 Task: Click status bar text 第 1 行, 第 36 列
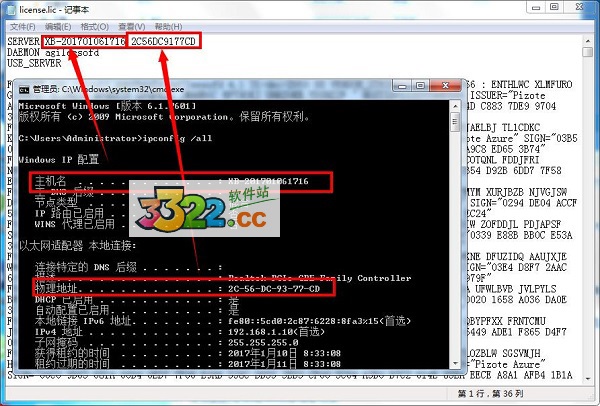(491, 393)
